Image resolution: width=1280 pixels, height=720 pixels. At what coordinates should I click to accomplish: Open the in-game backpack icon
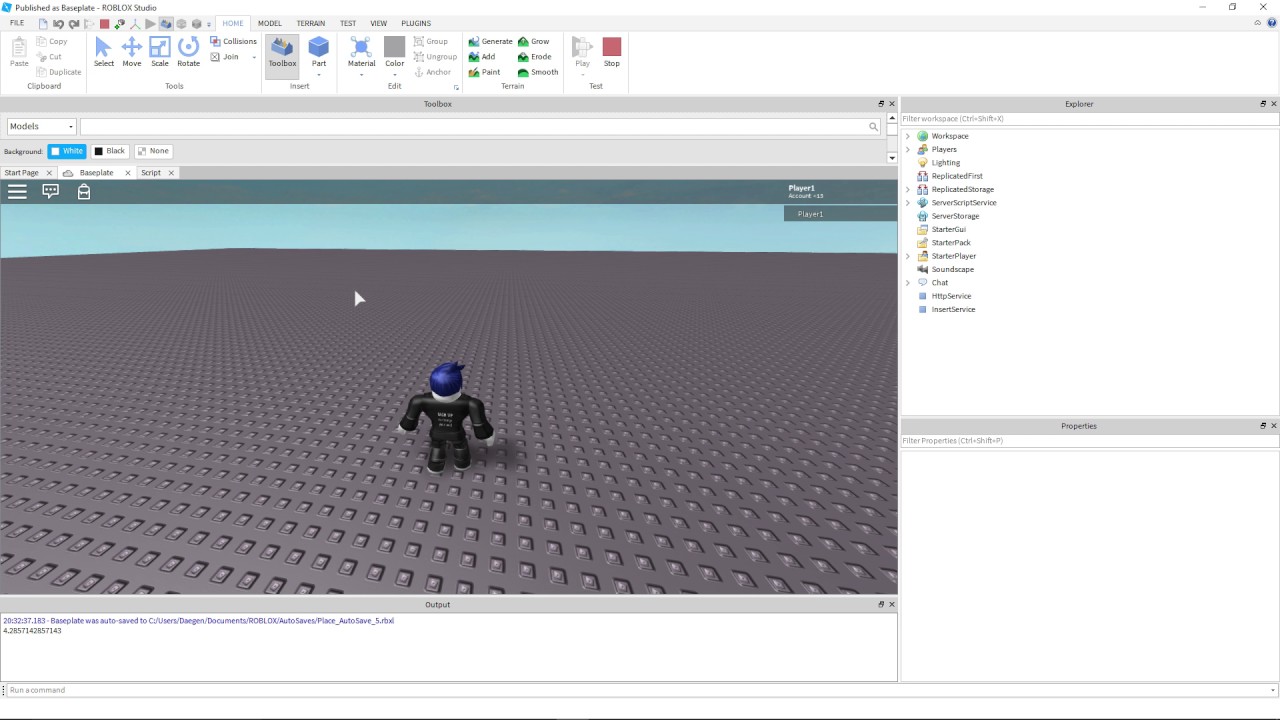pos(84,191)
